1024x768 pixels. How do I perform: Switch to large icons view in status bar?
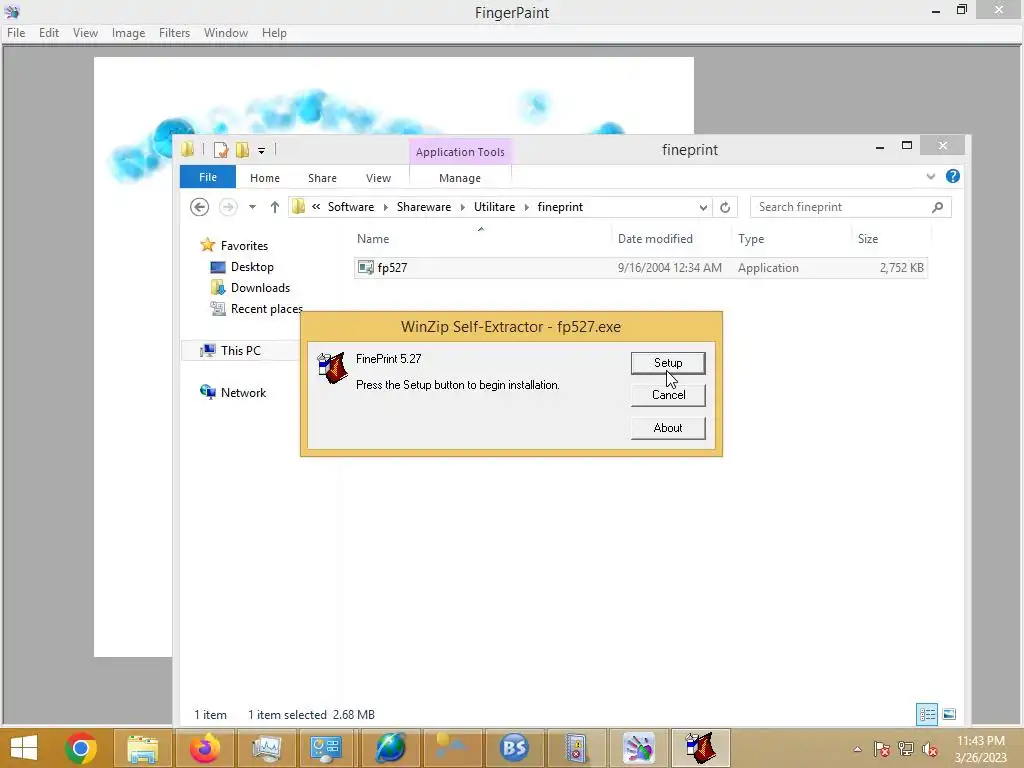[949, 714]
